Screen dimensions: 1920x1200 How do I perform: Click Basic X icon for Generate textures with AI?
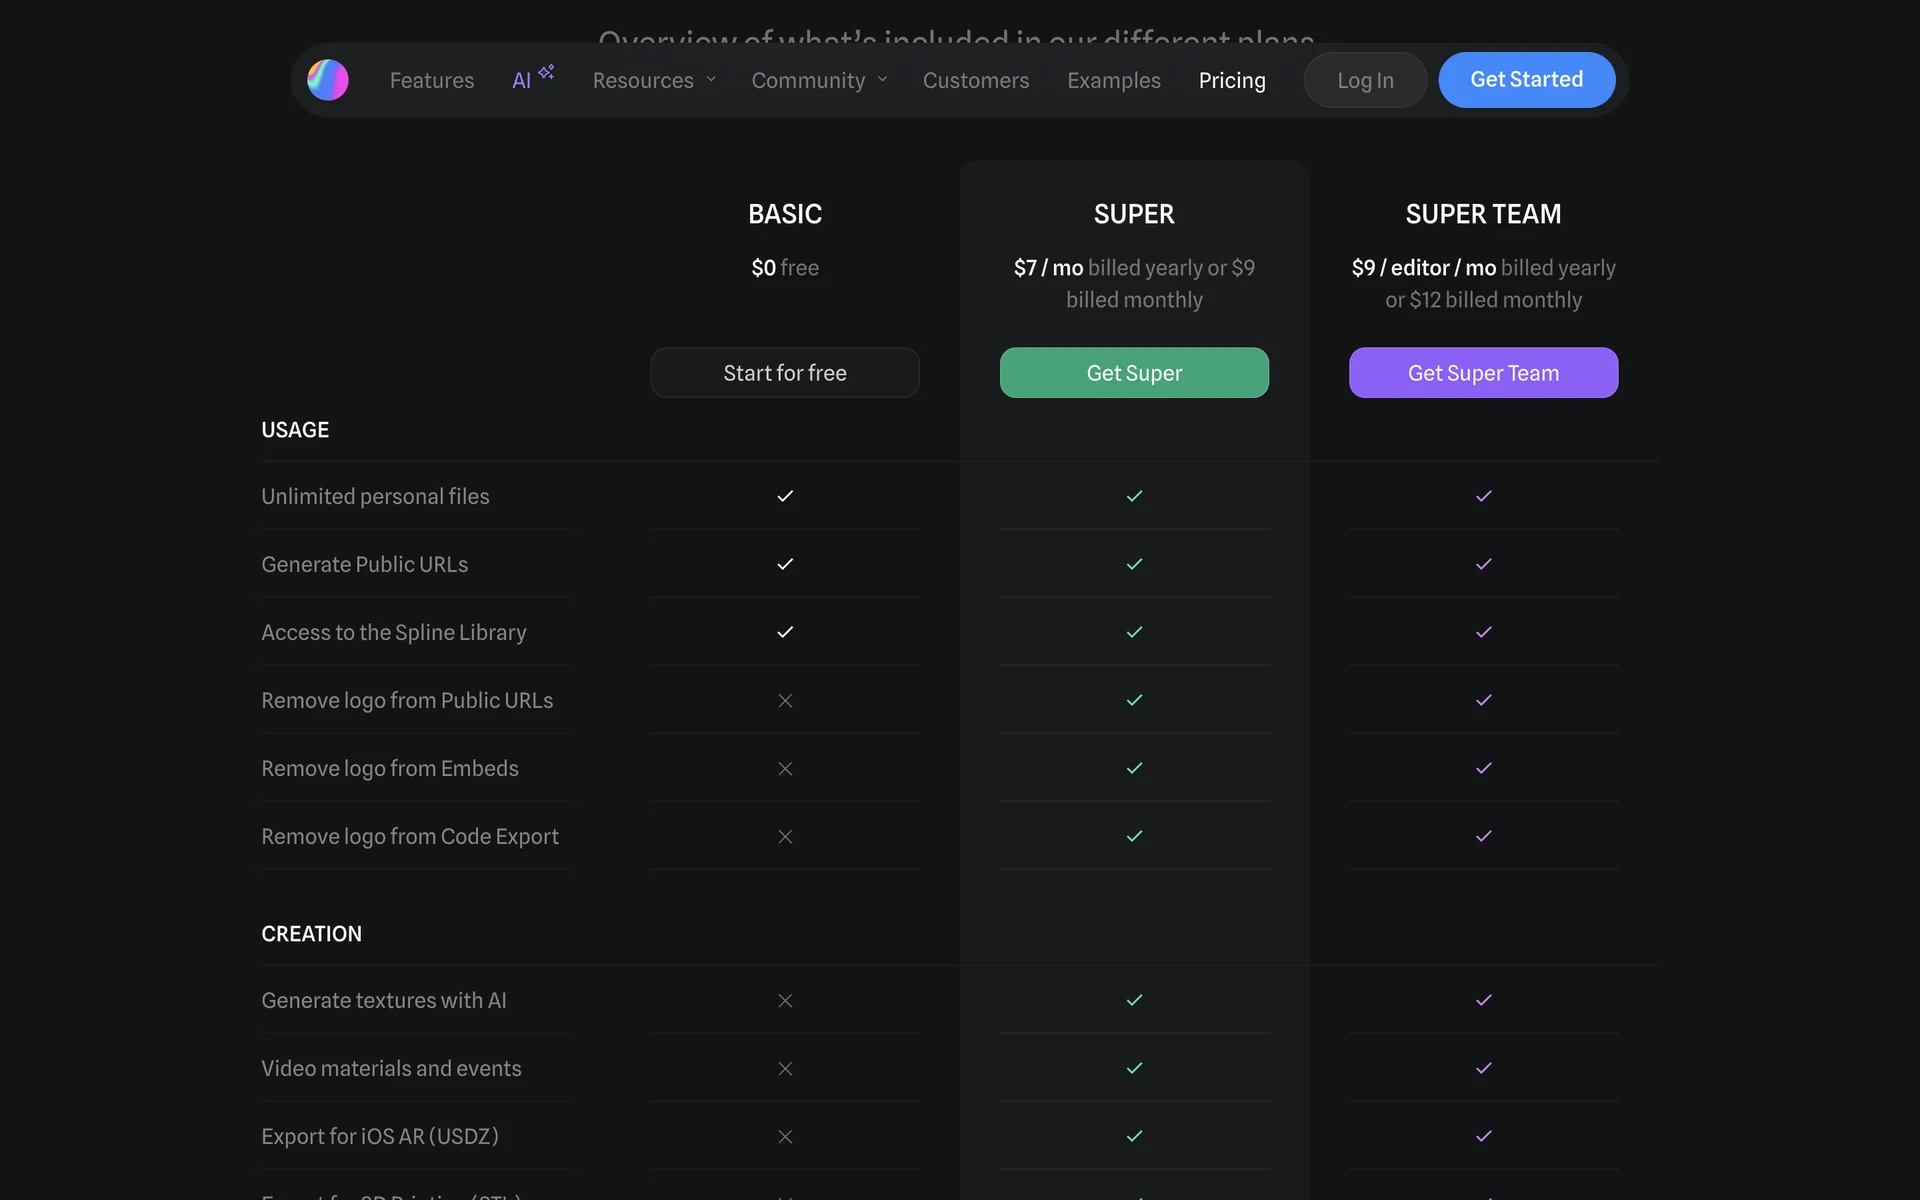coord(785,1000)
